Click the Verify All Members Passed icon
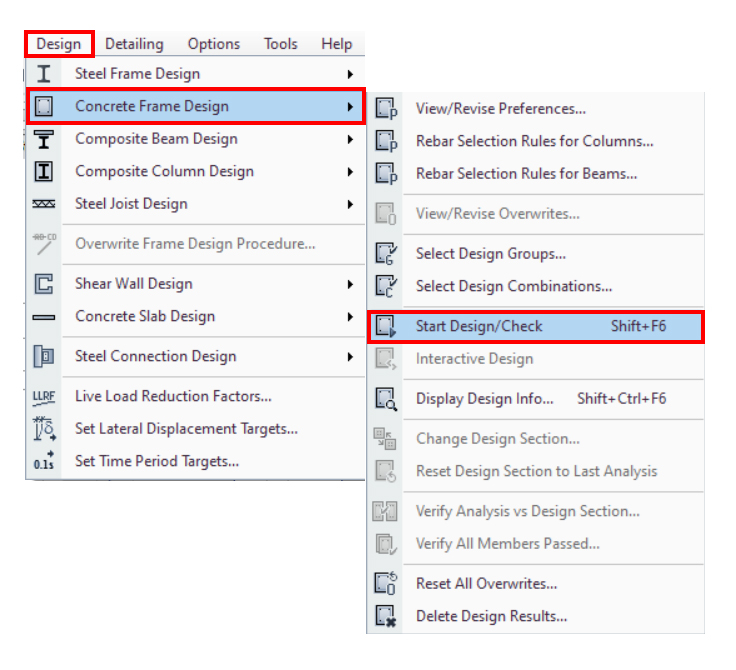736x670 pixels. click(x=386, y=544)
